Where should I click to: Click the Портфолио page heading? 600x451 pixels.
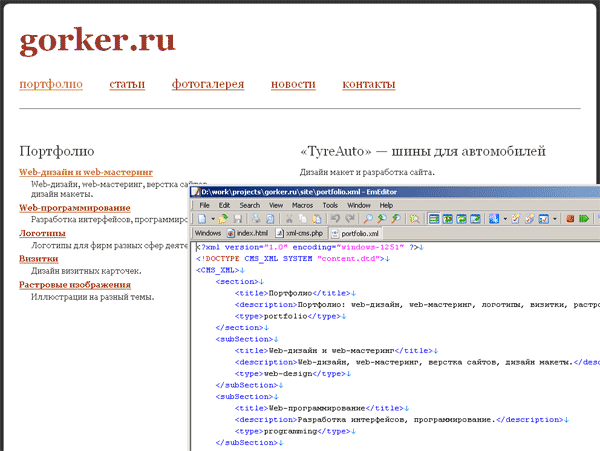(57, 151)
